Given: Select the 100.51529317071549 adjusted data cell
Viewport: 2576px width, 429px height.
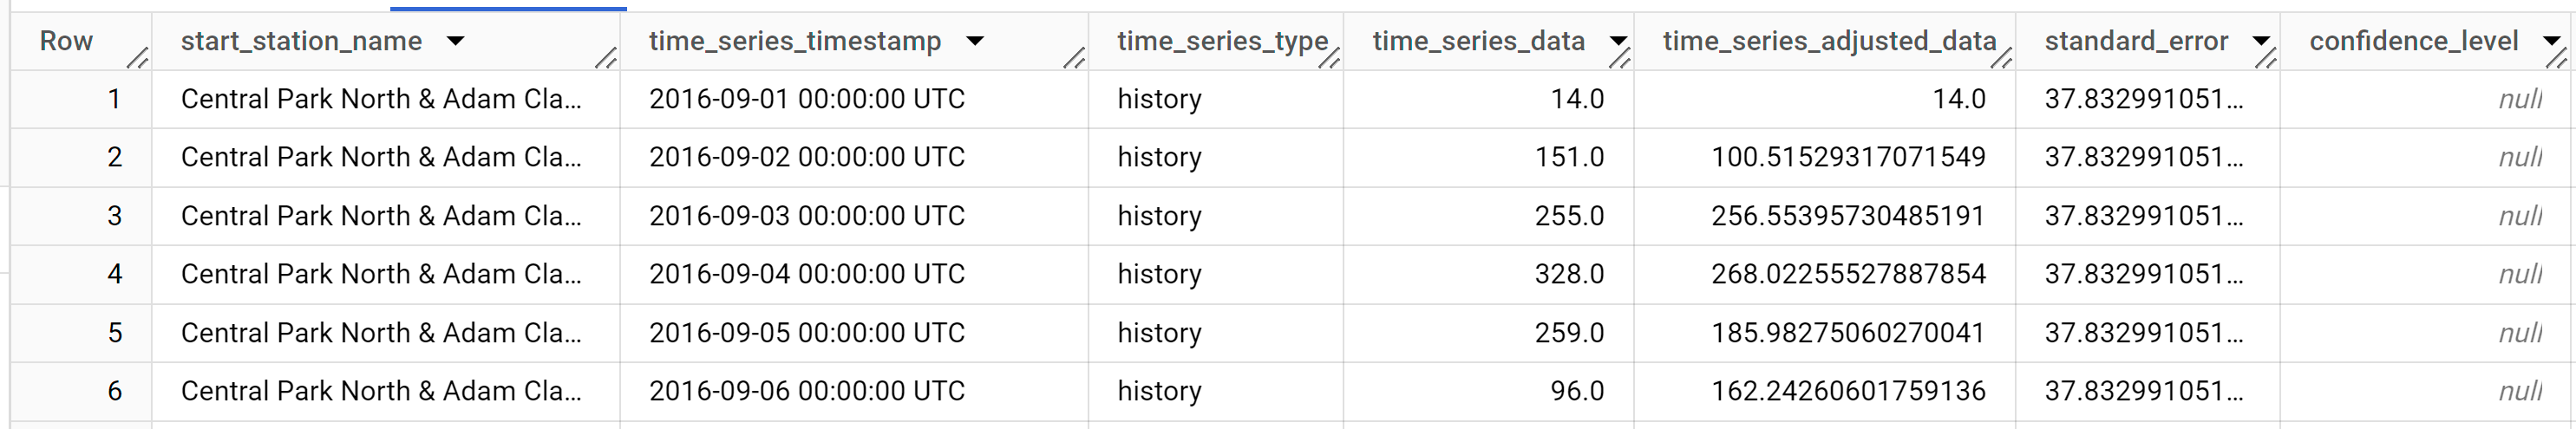Looking at the screenshot, I should coord(1847,157).
